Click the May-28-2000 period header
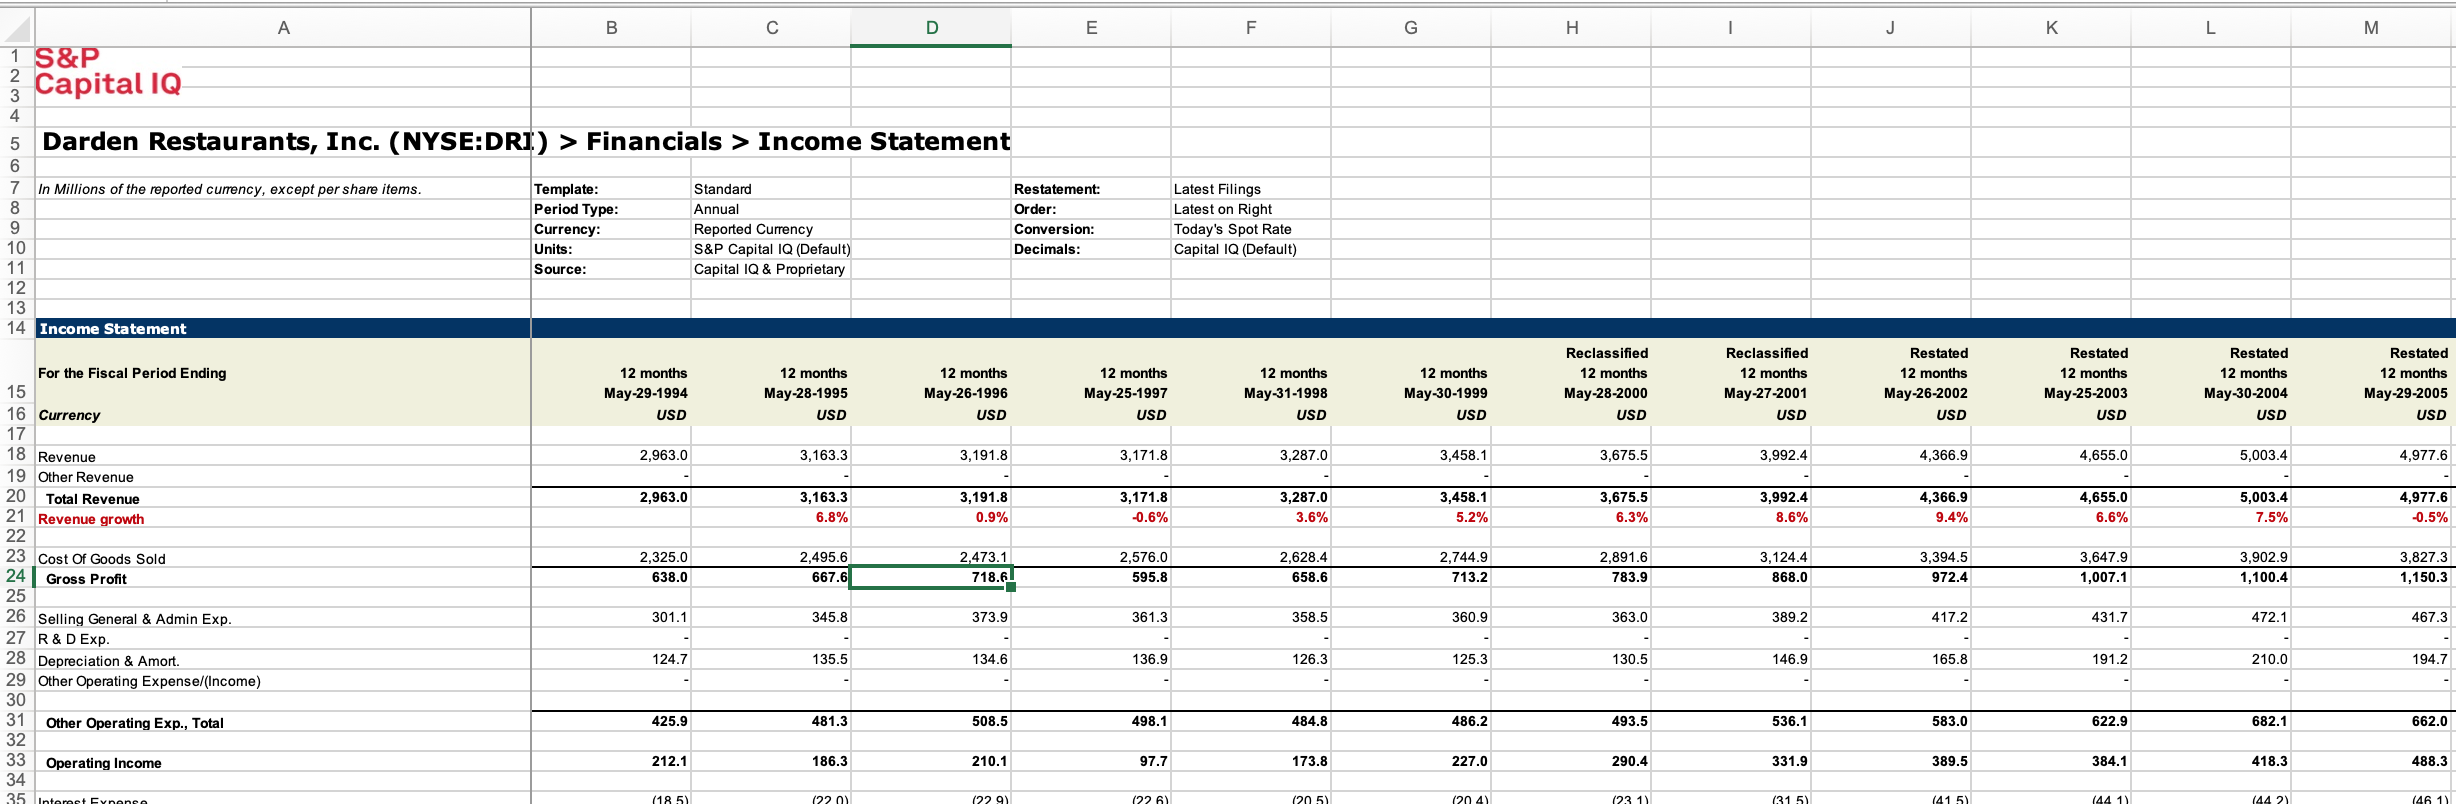 [1605, 393]
